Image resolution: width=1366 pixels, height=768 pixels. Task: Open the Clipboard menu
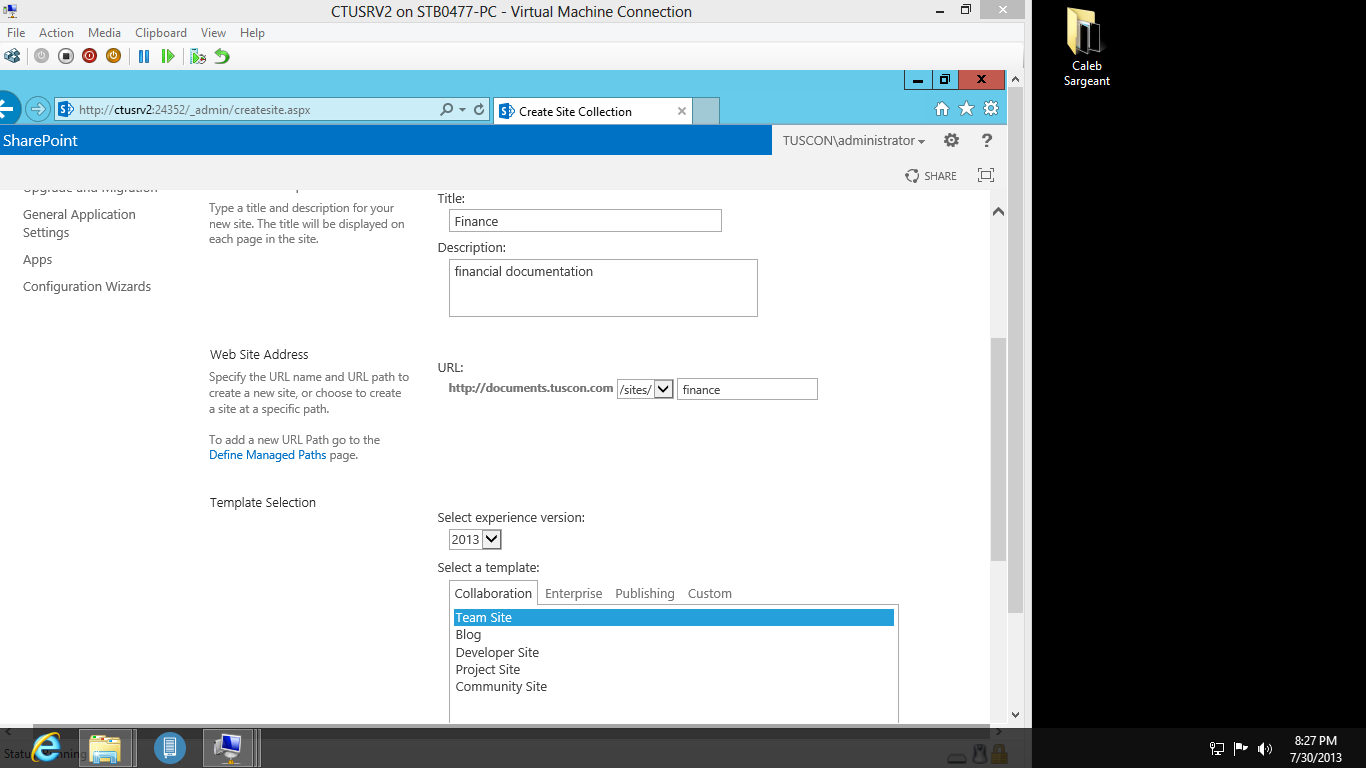161,33
